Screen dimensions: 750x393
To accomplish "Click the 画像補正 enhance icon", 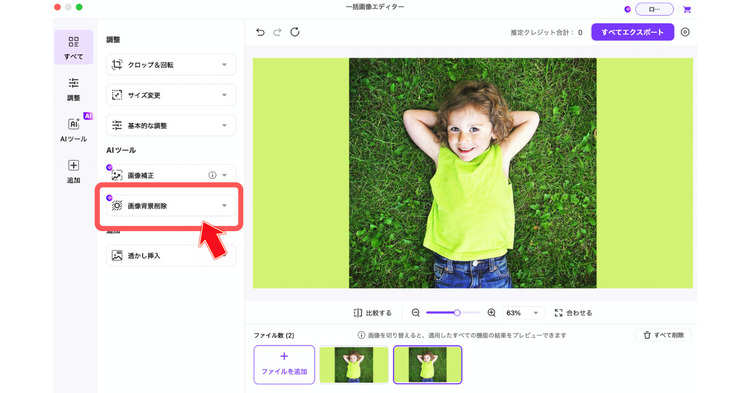I will [x=117, y=175].
